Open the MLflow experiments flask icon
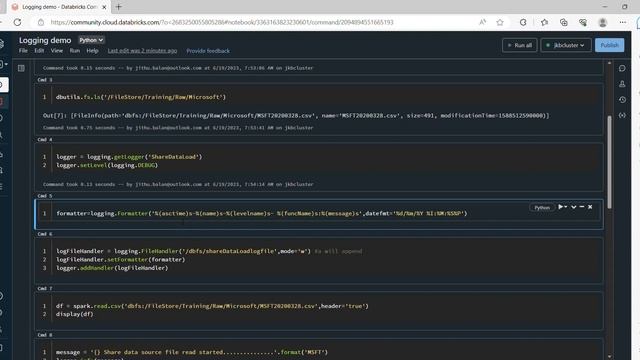640x360 pixels. [622, 84]
